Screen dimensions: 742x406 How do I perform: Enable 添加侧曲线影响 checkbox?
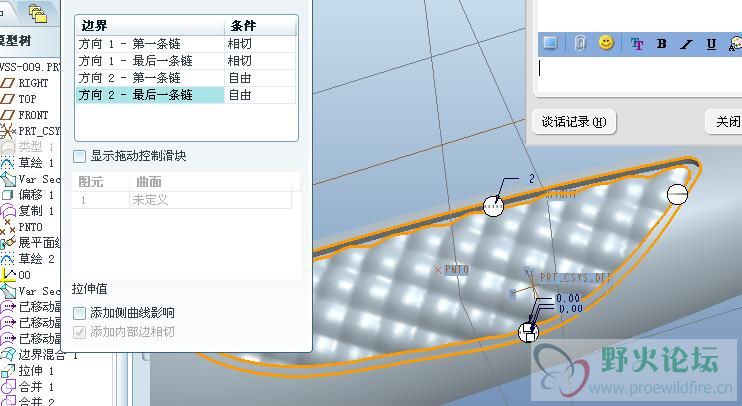(80, 313)
